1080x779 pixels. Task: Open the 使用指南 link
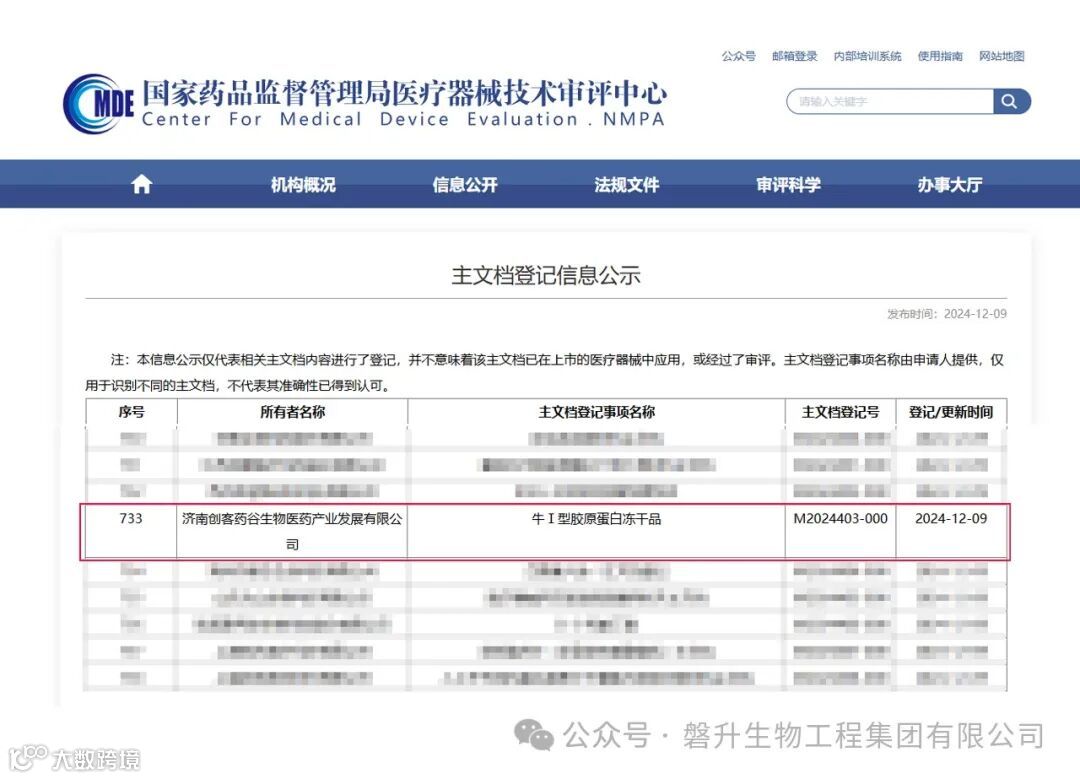(940, 56)
